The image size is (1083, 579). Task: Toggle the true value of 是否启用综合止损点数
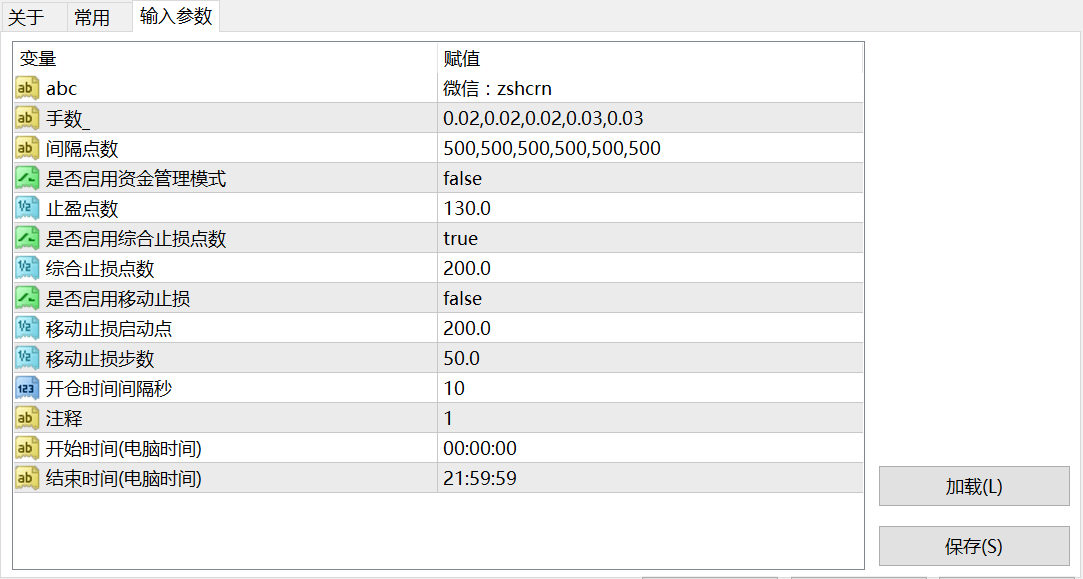coord(650,238)
